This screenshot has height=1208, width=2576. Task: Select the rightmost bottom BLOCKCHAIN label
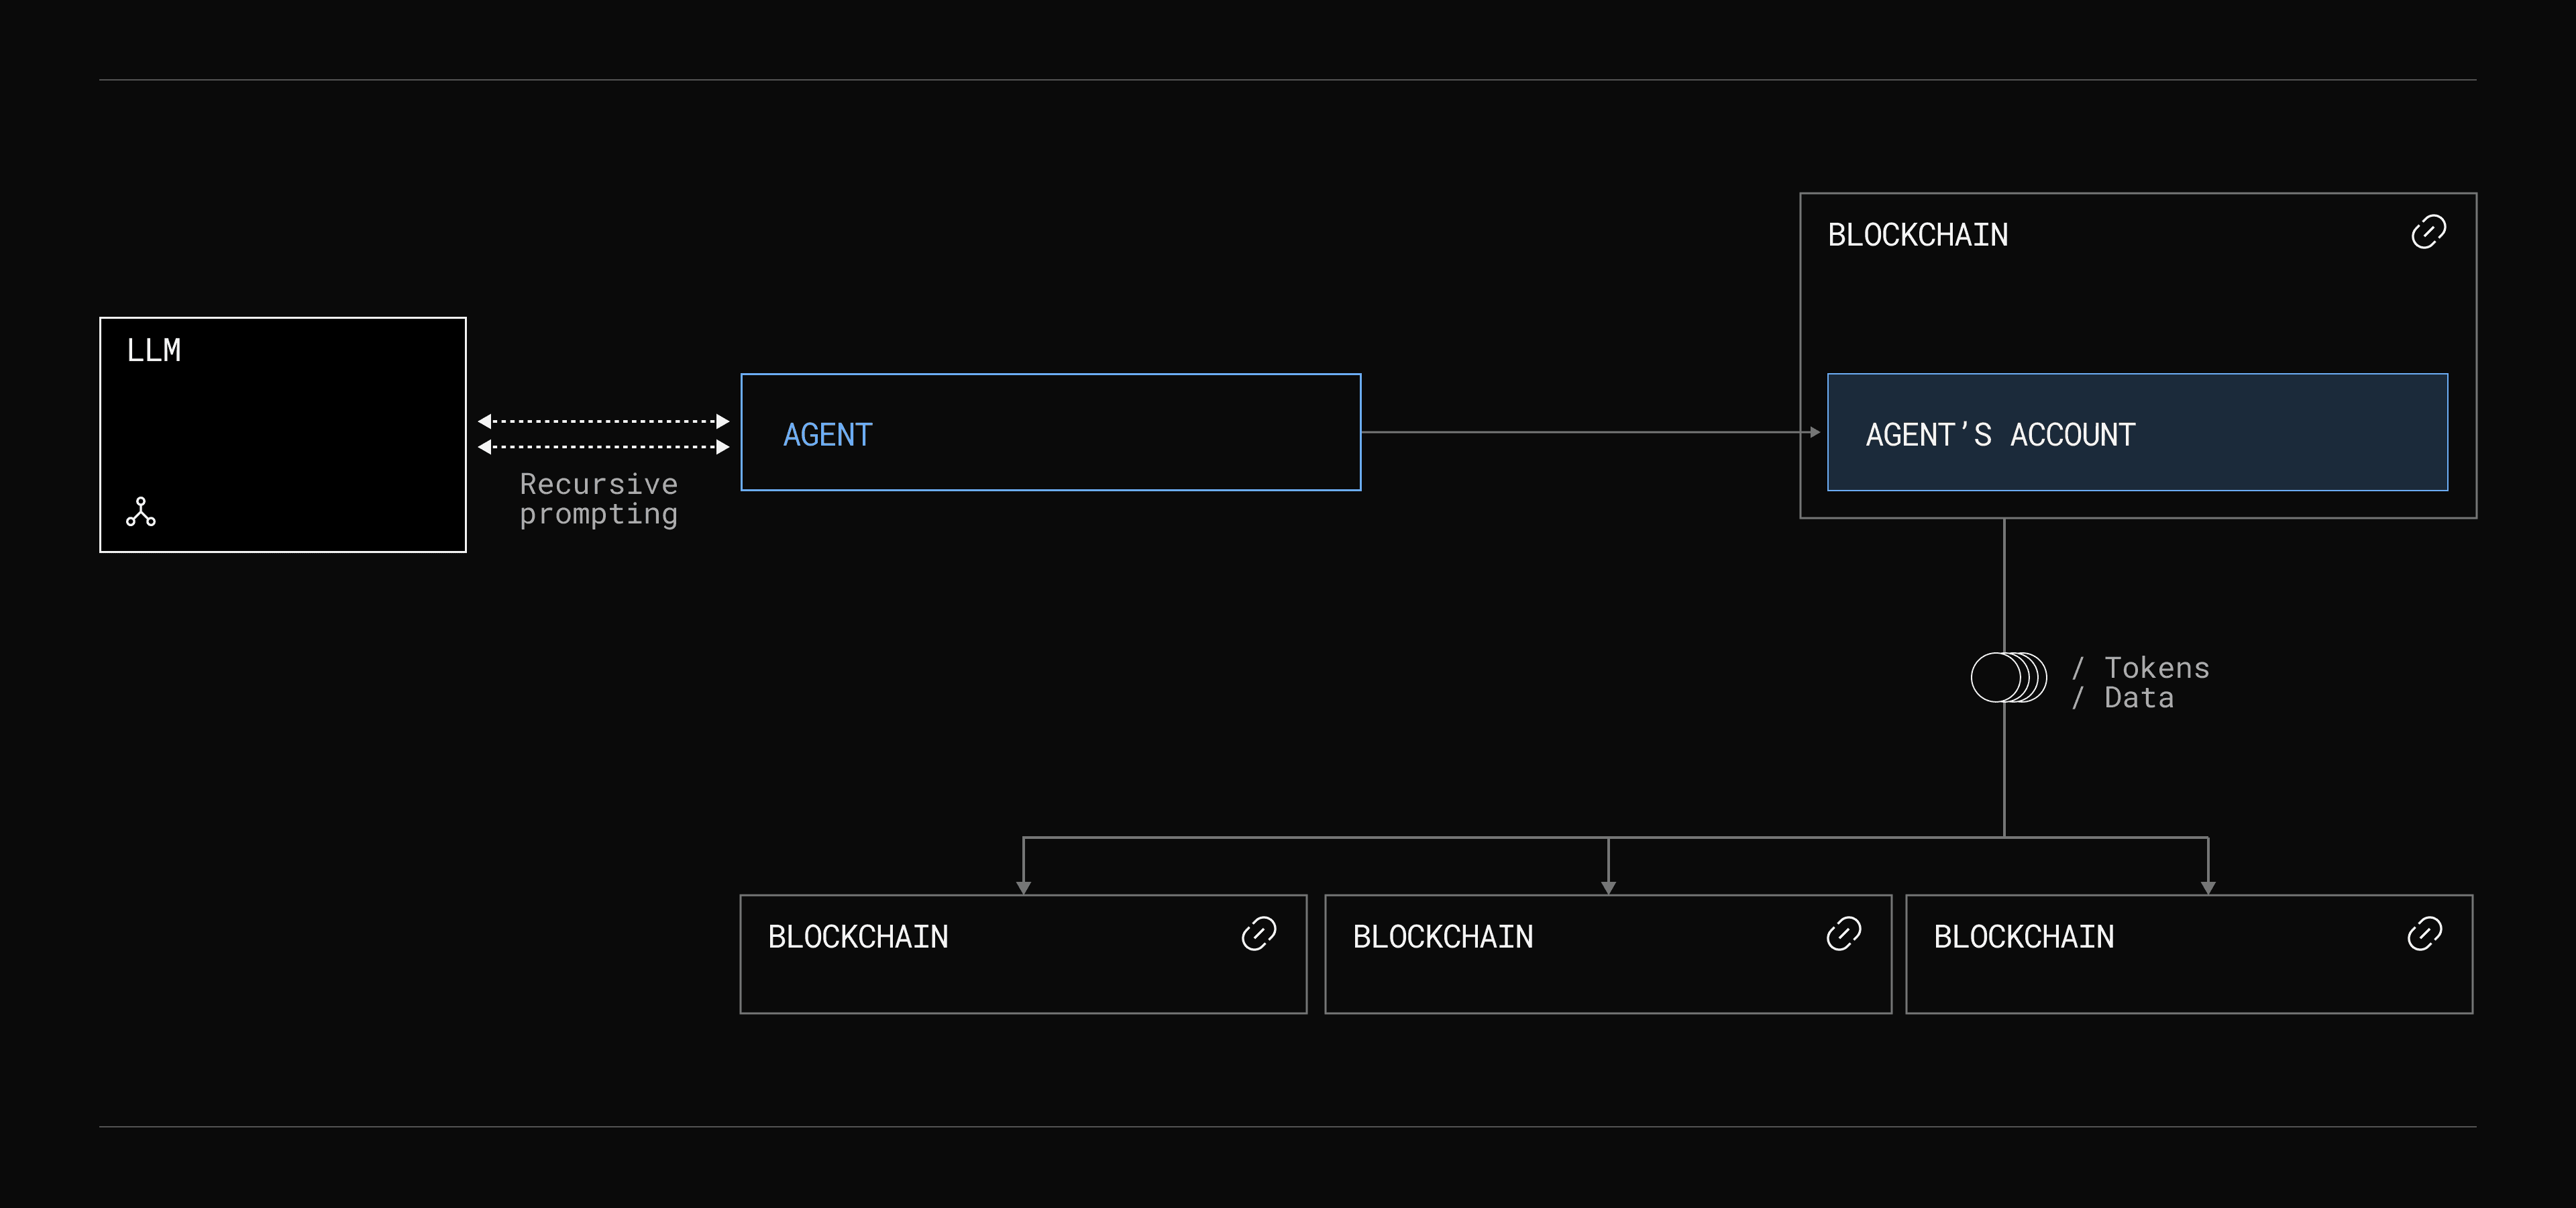(2023, 937)
